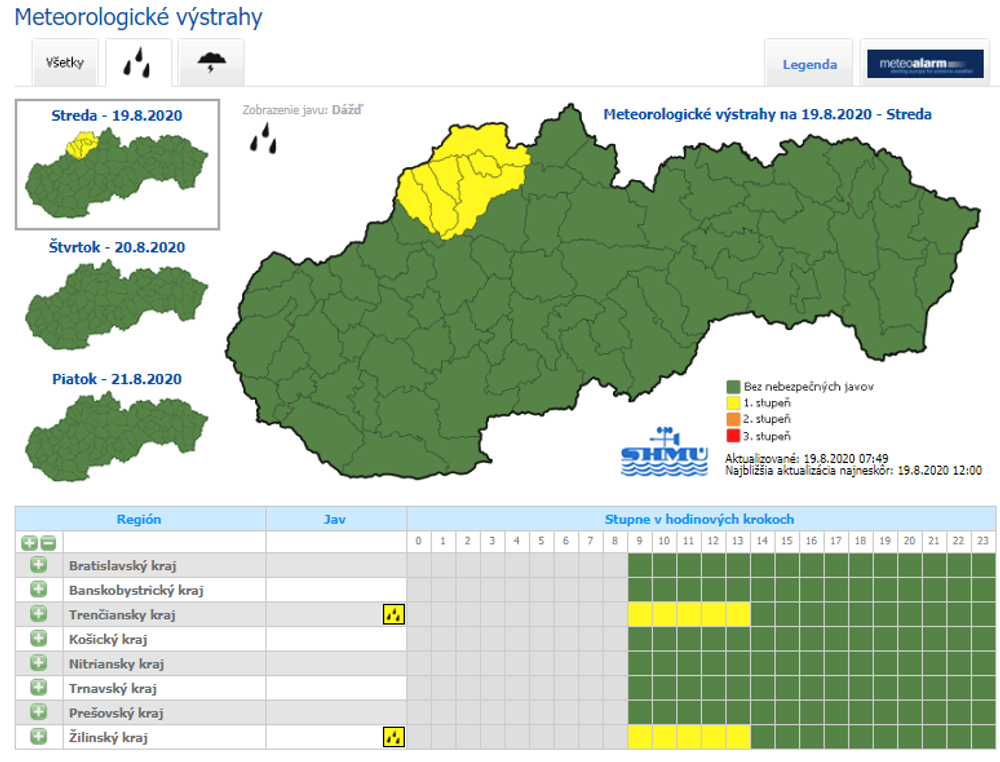Expand the Nitriansky kraj row
Image resolution: width=1000 pixels, height=762 pixels.
click(x=39, y=663)
